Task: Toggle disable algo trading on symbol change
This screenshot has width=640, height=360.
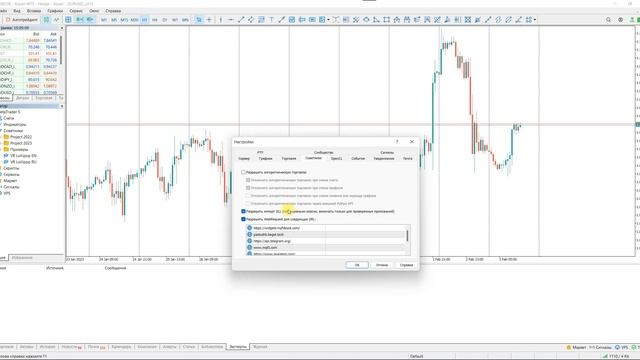Action: coord(248,196)
